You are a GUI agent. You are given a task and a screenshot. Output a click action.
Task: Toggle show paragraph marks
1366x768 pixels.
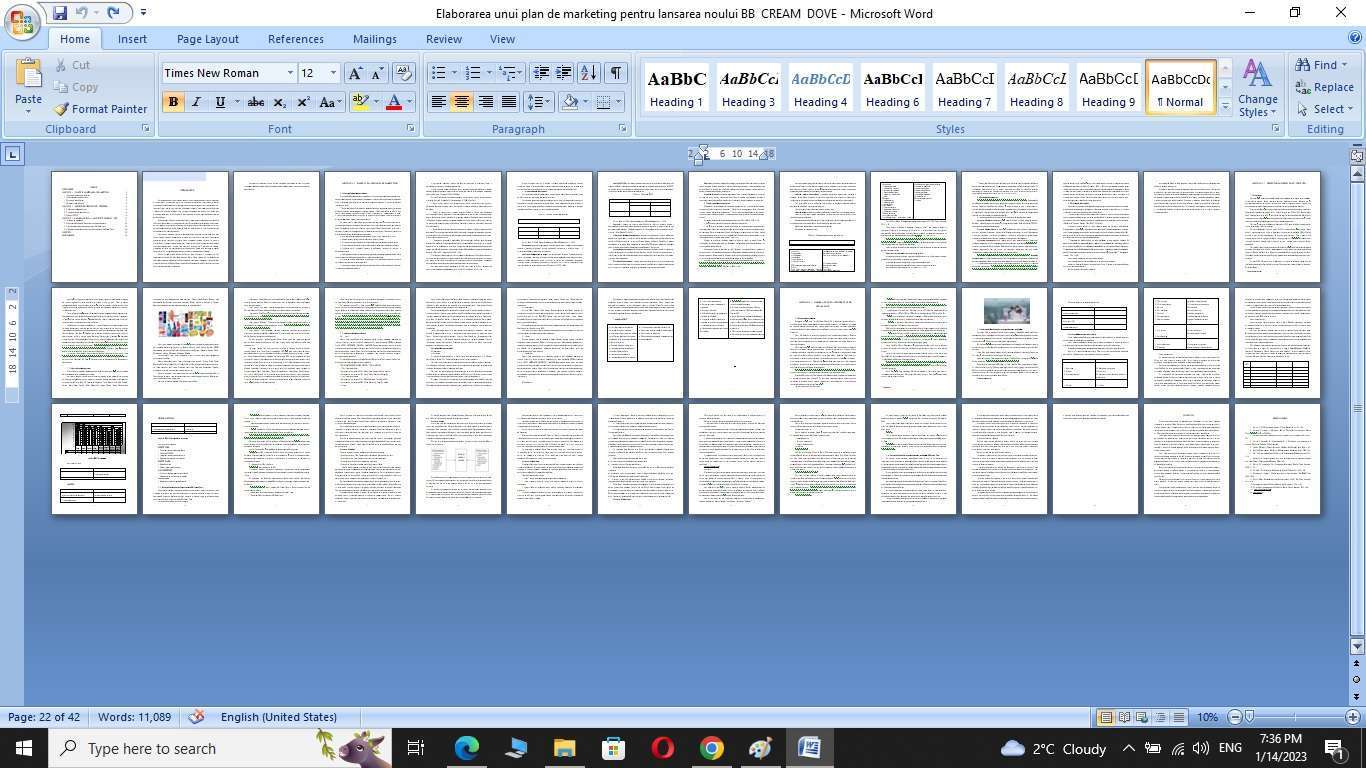pyautogui.click(x=616, y=73)
